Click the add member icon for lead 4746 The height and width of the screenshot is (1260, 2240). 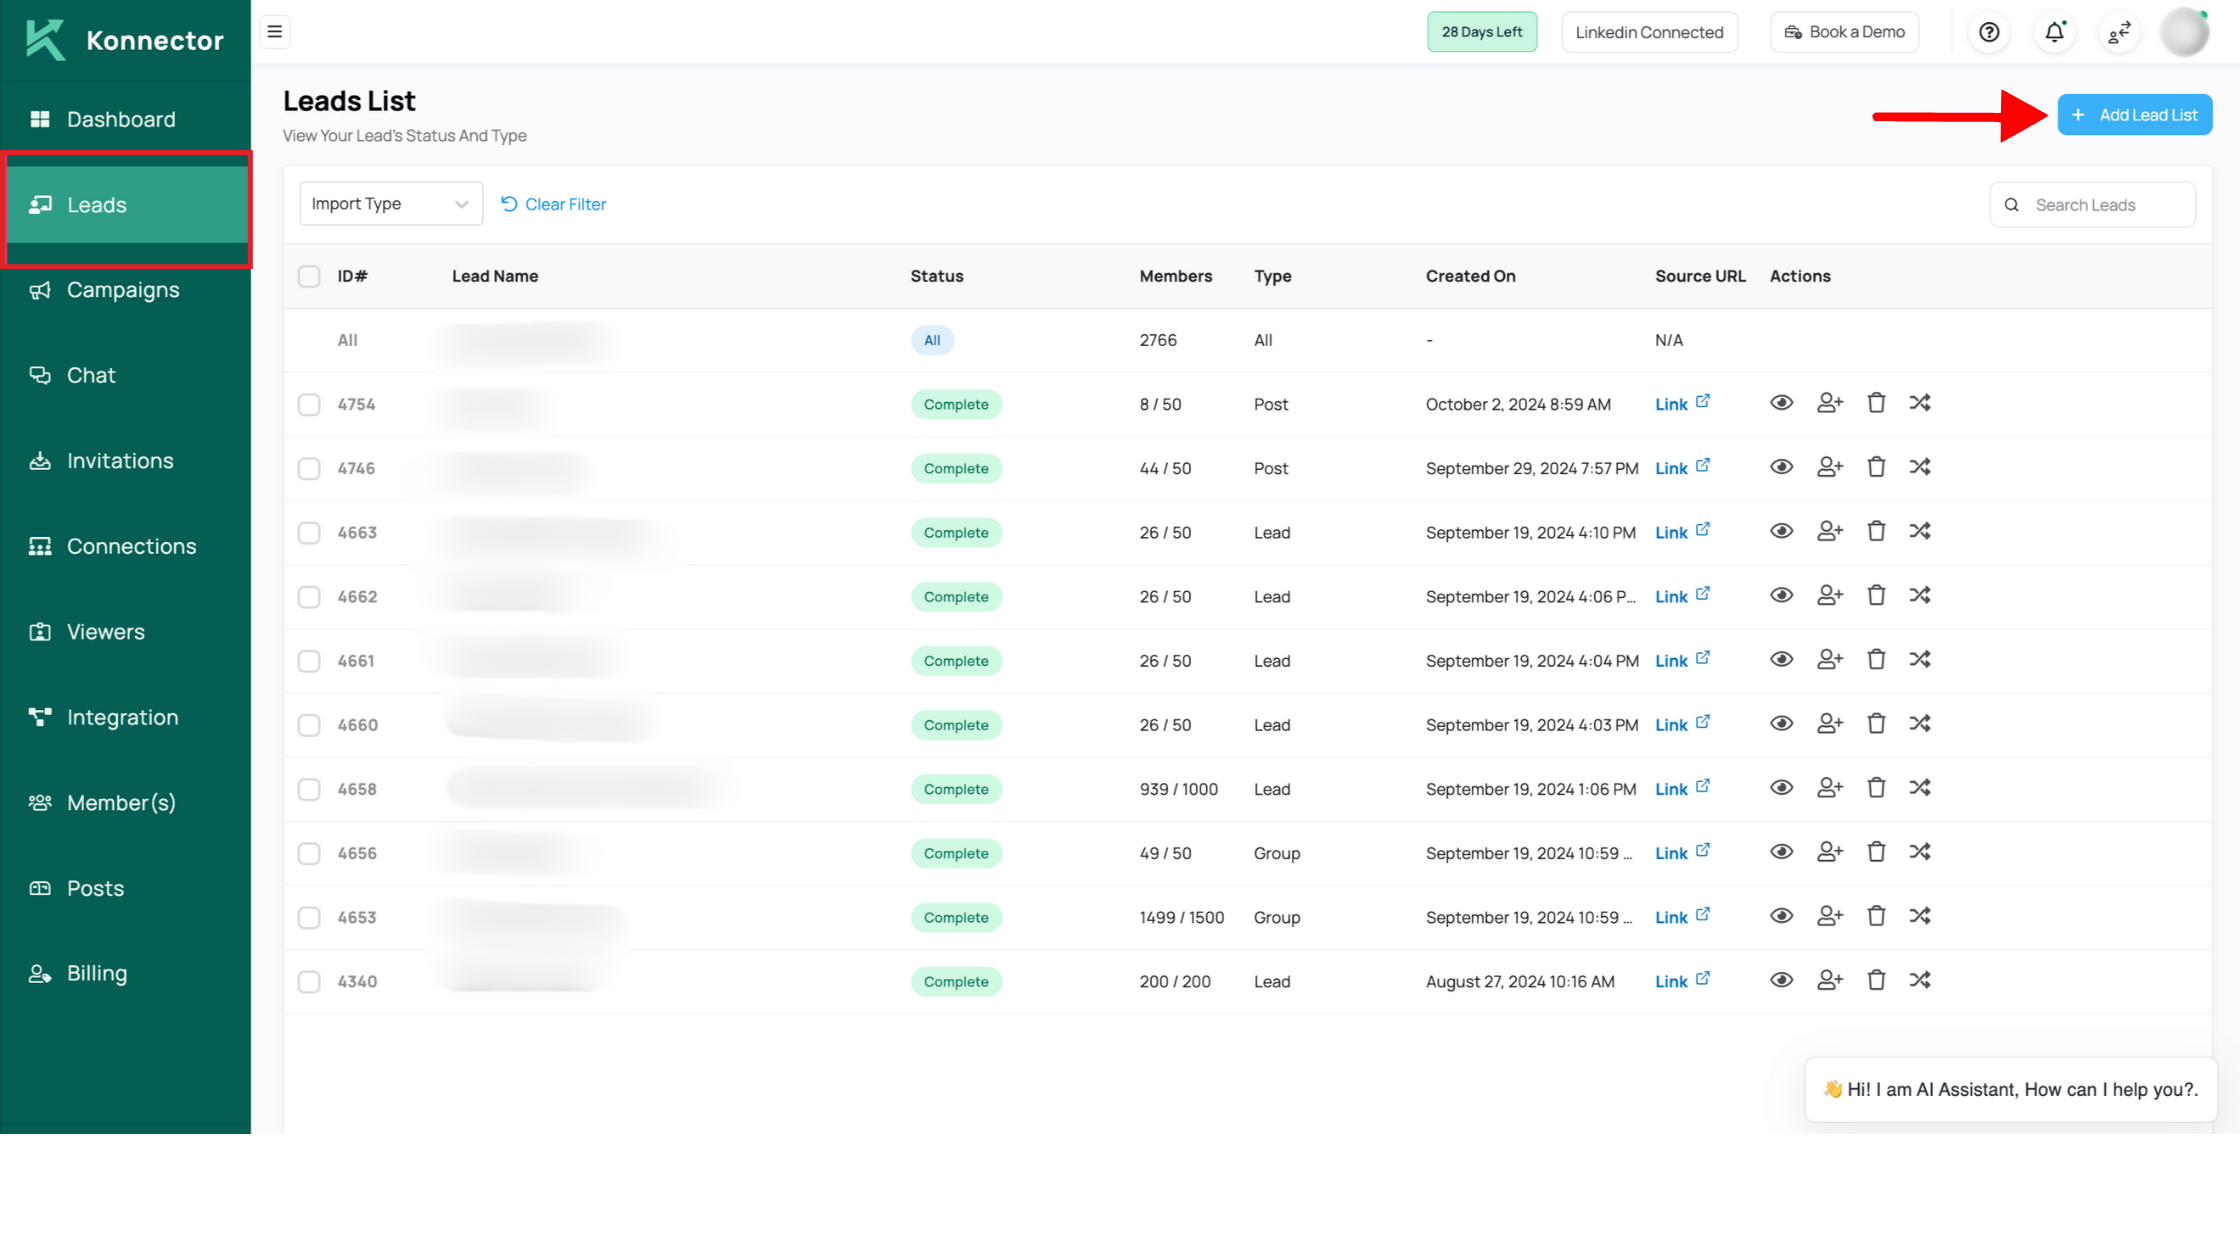[1829, 466]
